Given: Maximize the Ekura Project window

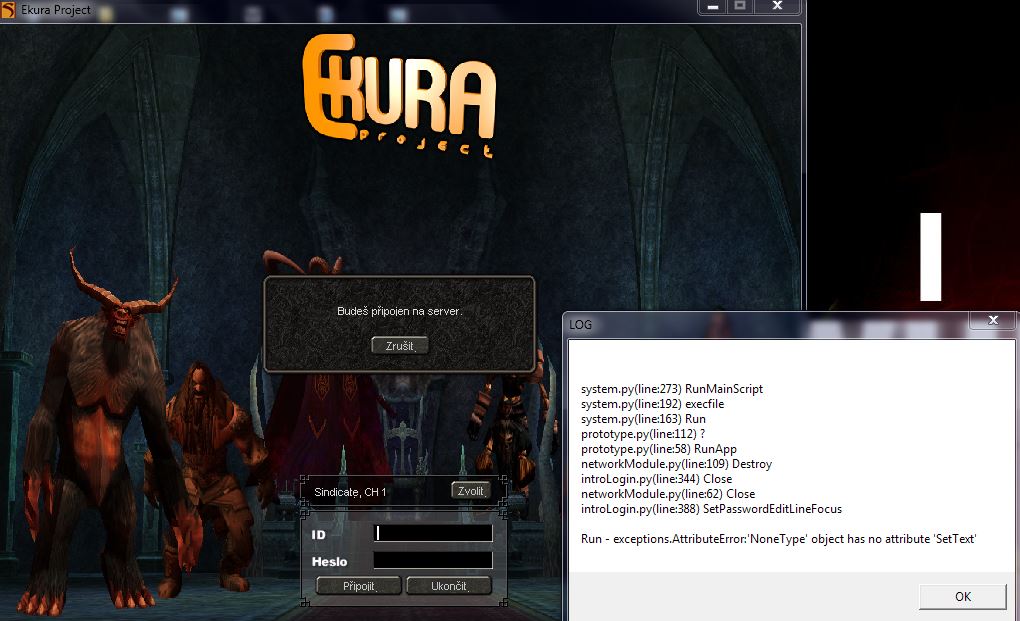Looking at the screenshot, I should coord(740,6).
